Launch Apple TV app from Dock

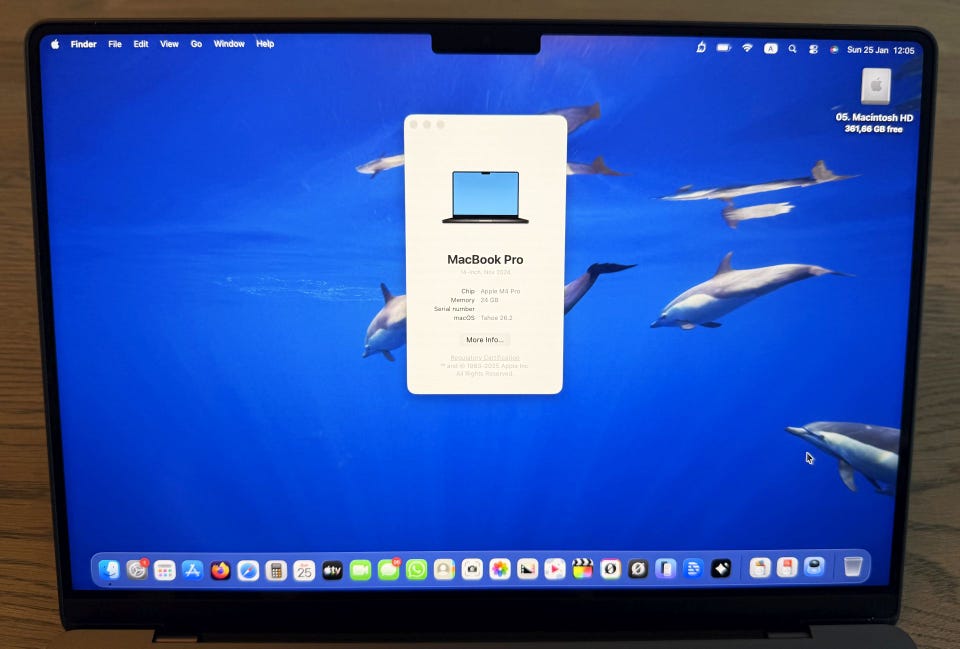332,570
